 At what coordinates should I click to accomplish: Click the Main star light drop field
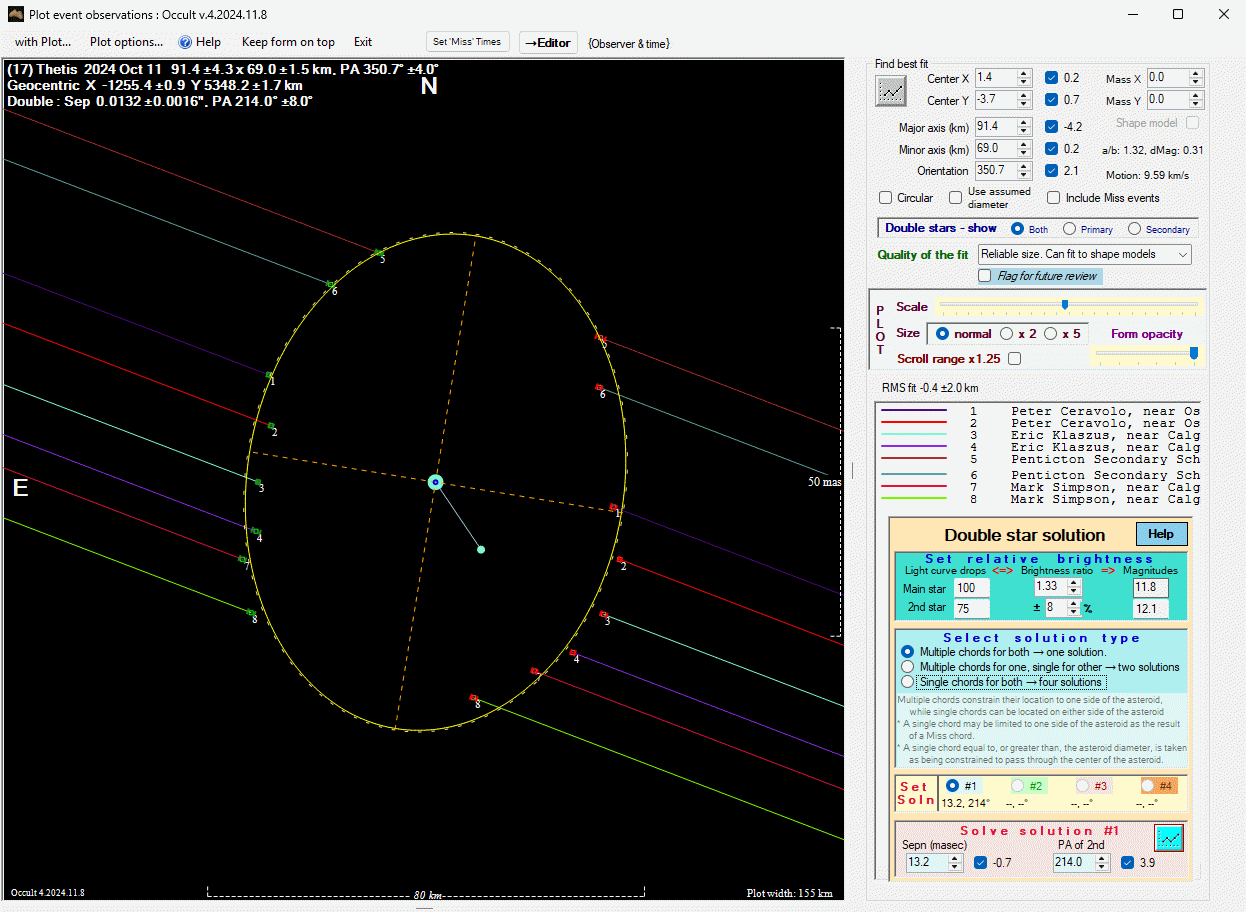pyautogui.click(x=972, y=588)
